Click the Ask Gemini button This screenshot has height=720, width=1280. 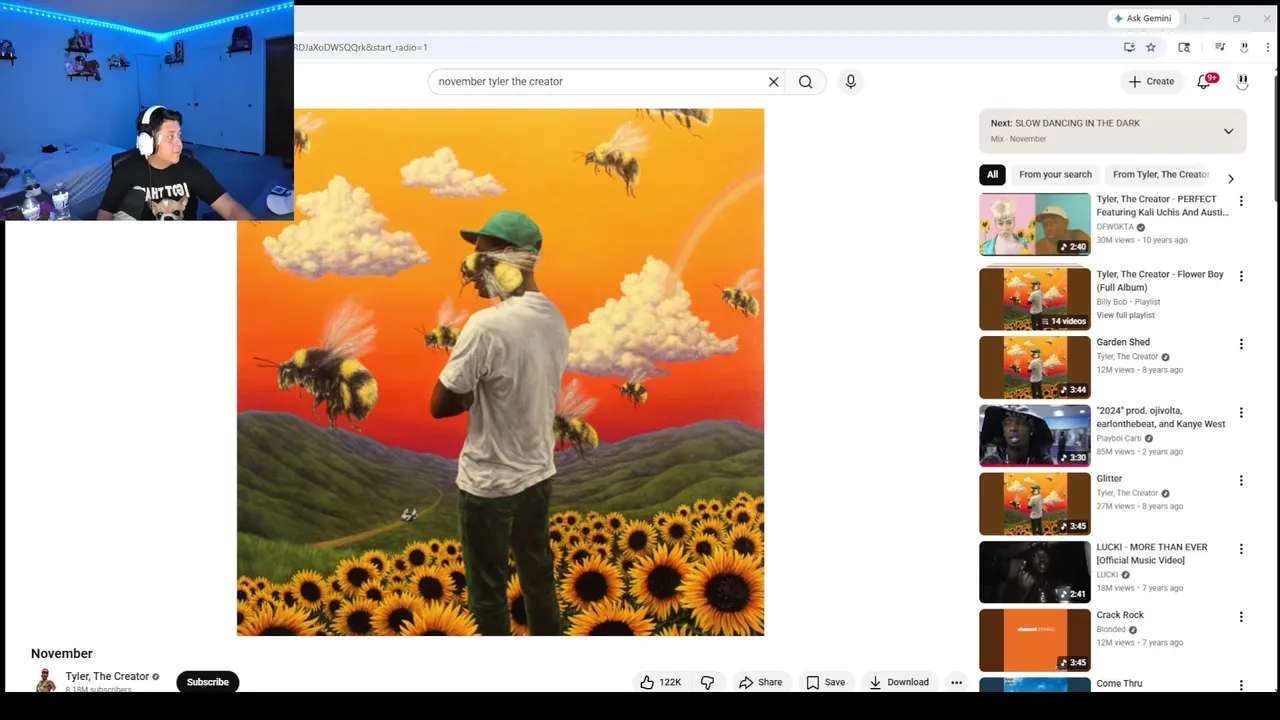[1142, 18]
